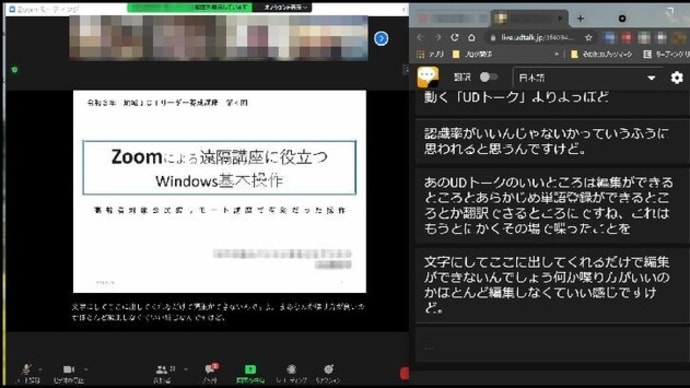Open first yellow bookmark folder beside Apps

pyautogui.click(x=472, y=54)
